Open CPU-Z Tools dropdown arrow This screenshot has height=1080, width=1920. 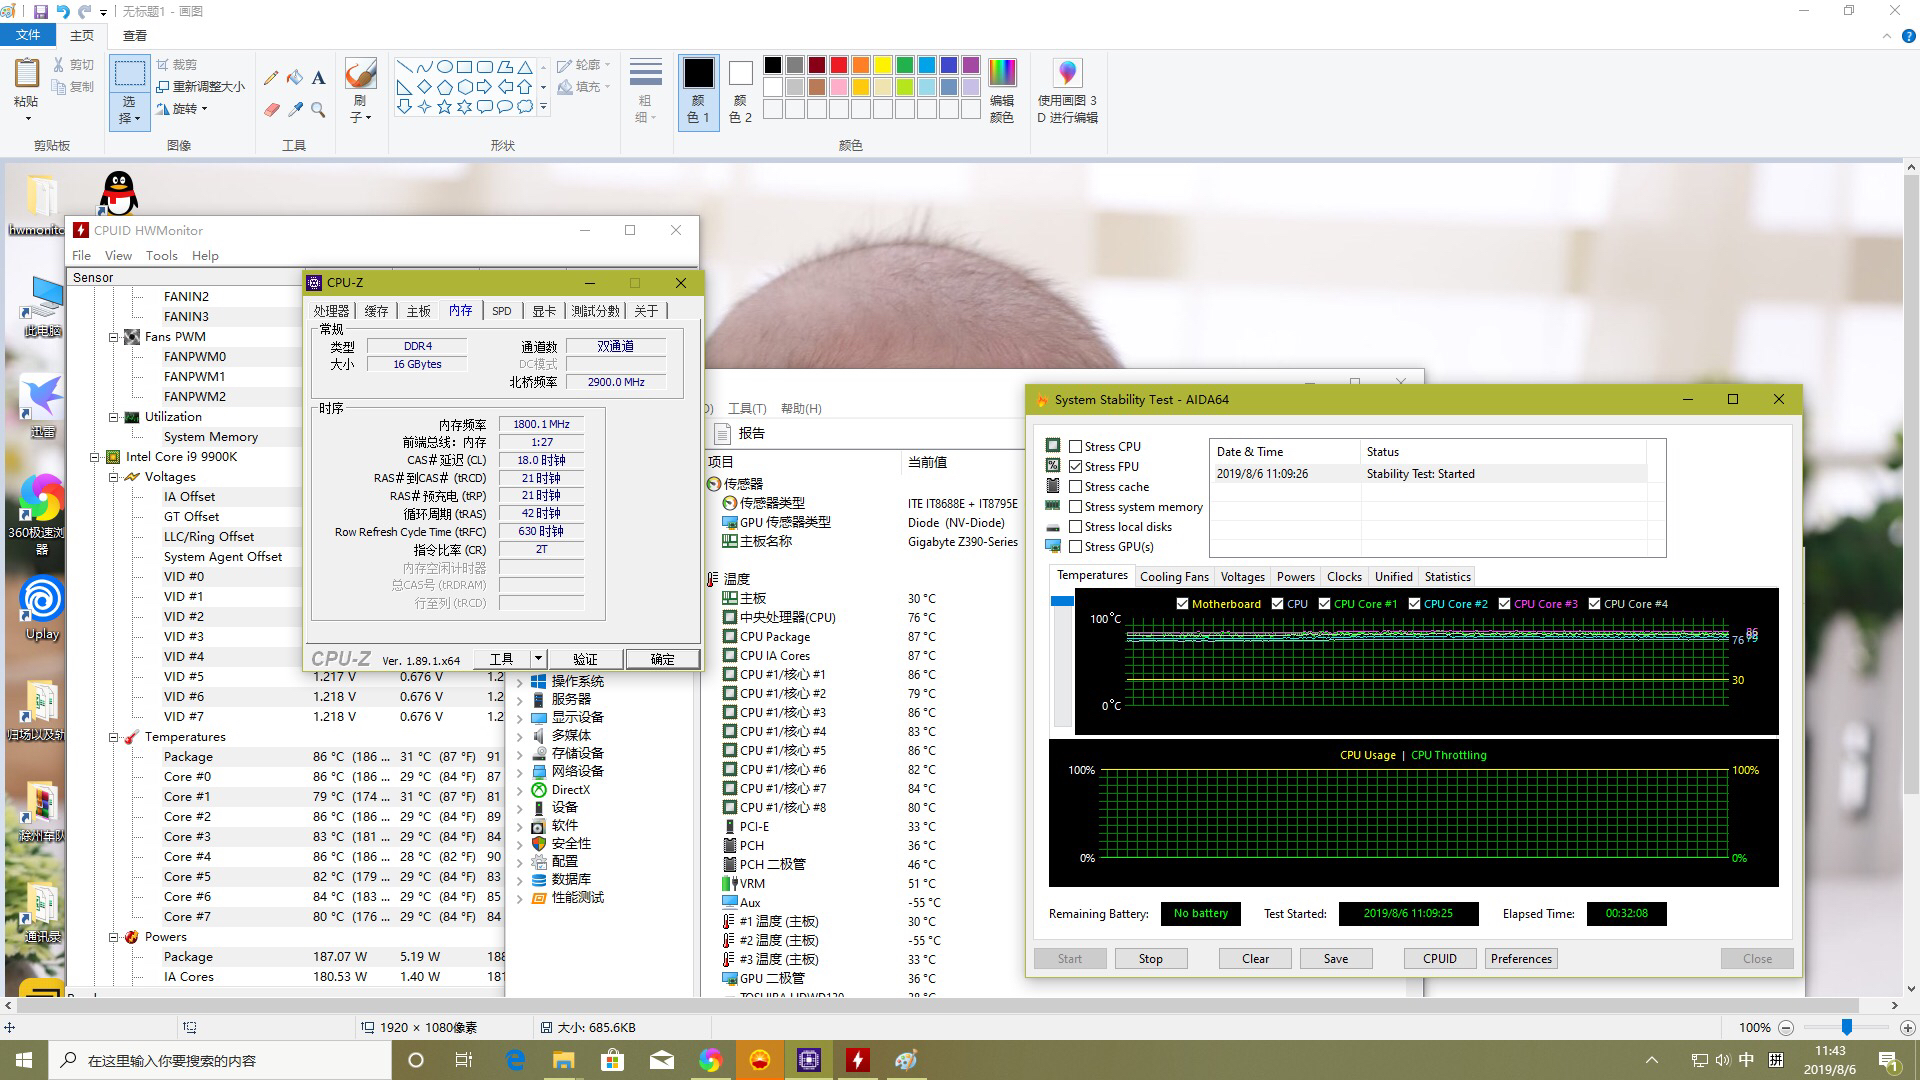pos(538,659)
